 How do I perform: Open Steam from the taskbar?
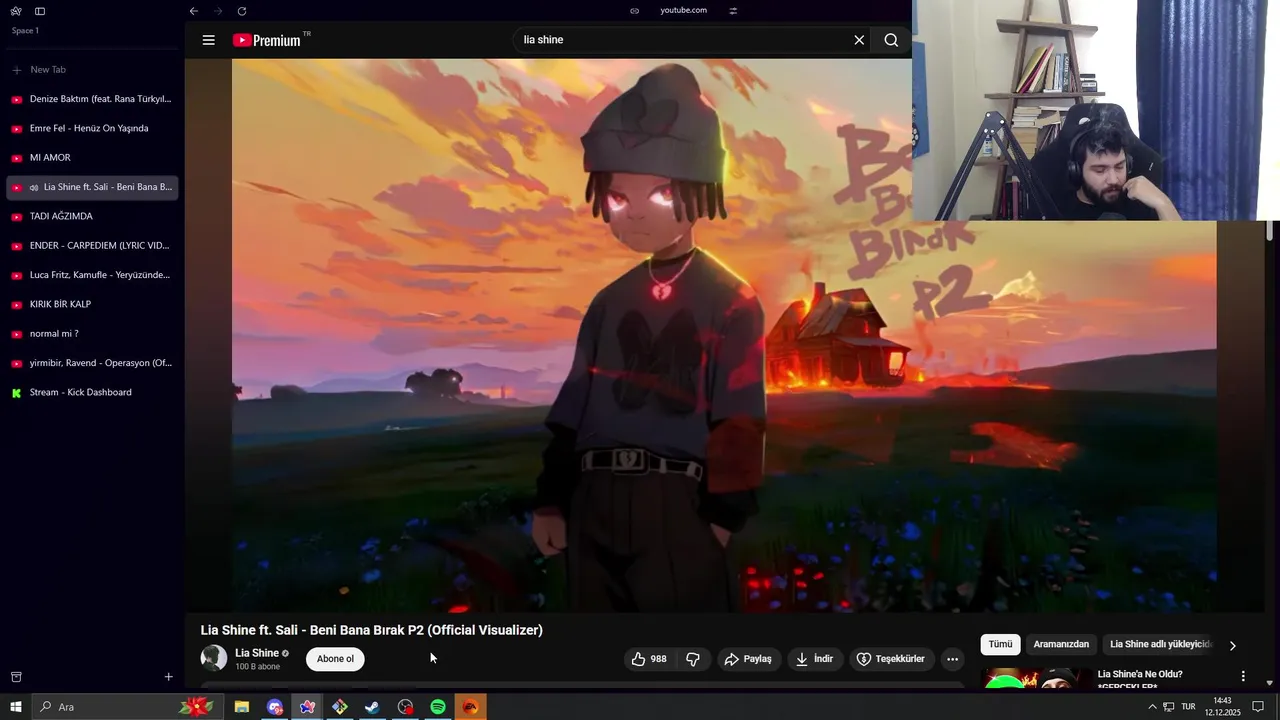click(372, 707)
